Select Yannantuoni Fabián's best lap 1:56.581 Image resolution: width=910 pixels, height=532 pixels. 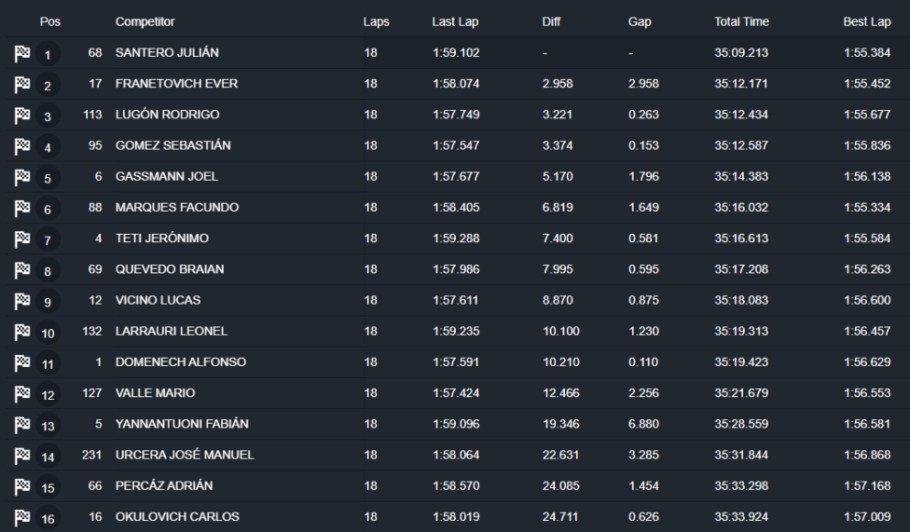click(x=867, y=424)
